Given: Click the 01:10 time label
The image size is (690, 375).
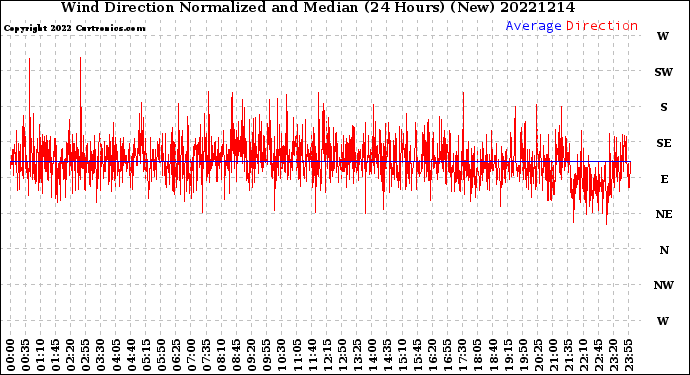Looking at the screenshot, I should pos(40,355).
